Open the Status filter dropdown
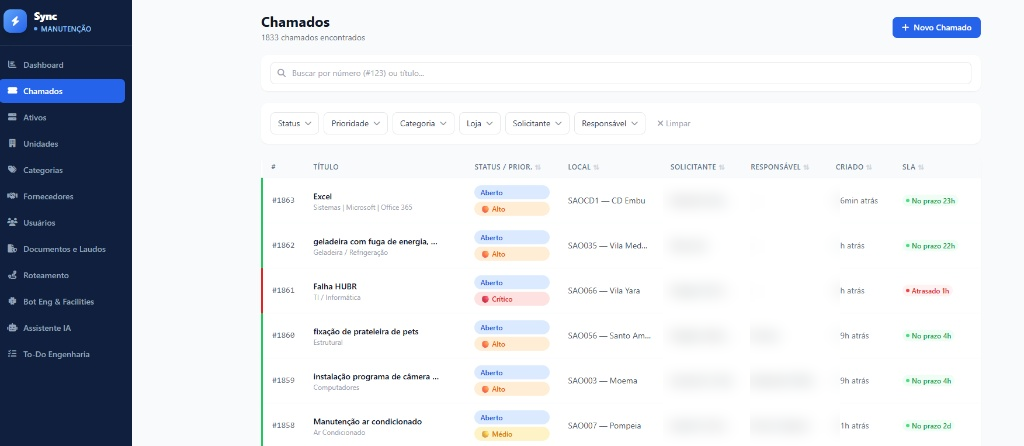The width and height of the screenshot is (1024, 446). [295, 123]
